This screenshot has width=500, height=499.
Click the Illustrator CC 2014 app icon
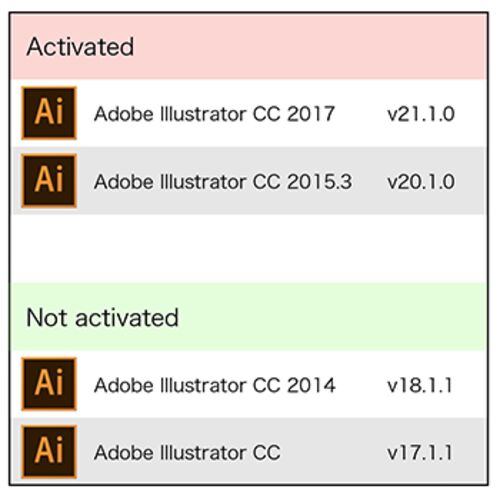coord(49,384)
